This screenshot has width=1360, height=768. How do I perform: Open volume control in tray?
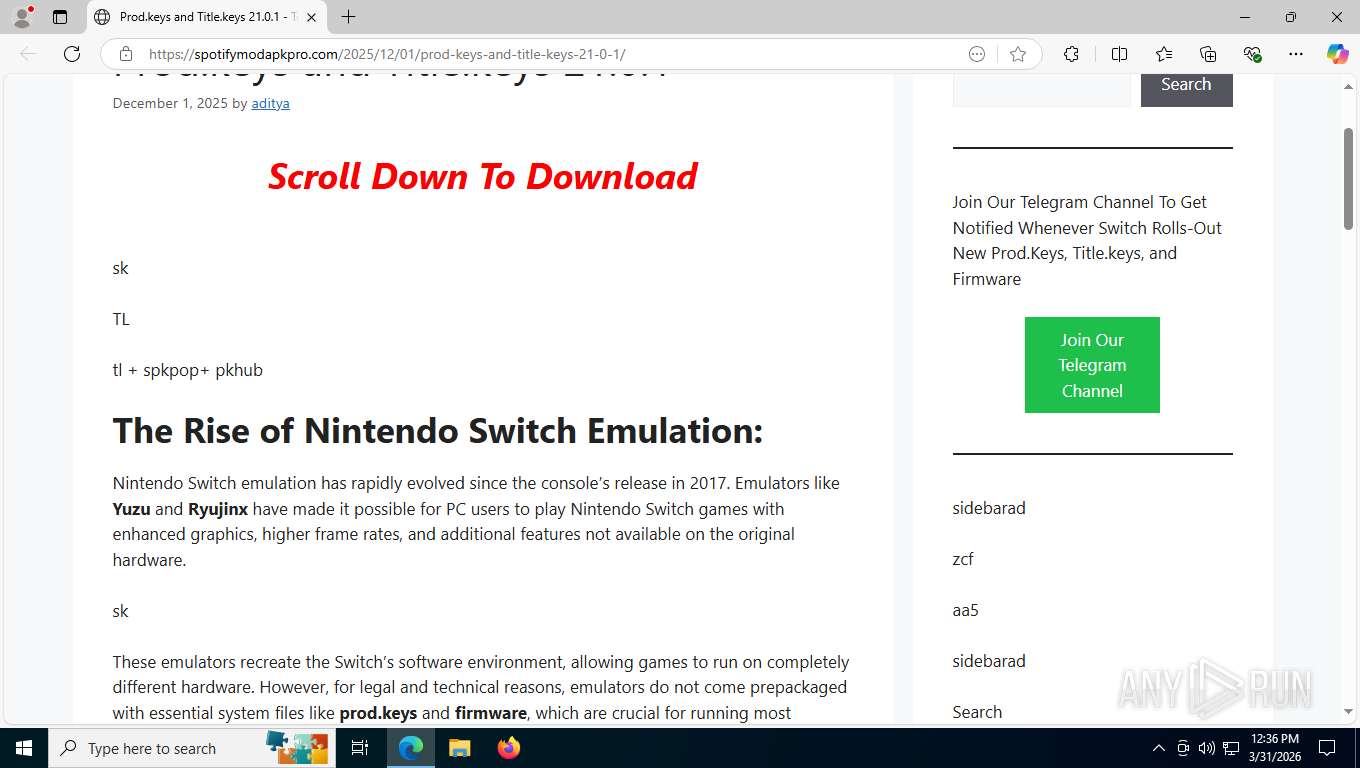[x=1207, y=748]
